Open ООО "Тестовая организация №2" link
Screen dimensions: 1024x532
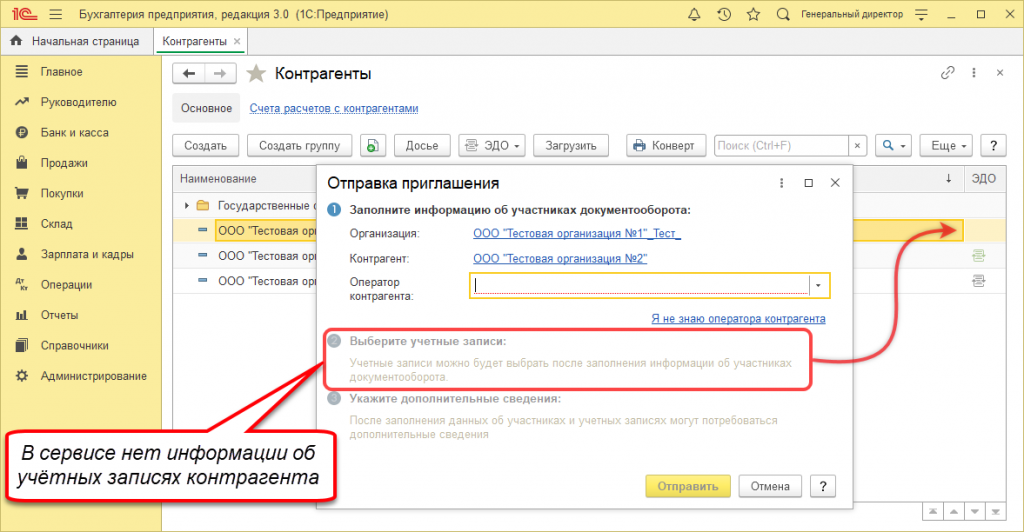(x=560, y=258)
